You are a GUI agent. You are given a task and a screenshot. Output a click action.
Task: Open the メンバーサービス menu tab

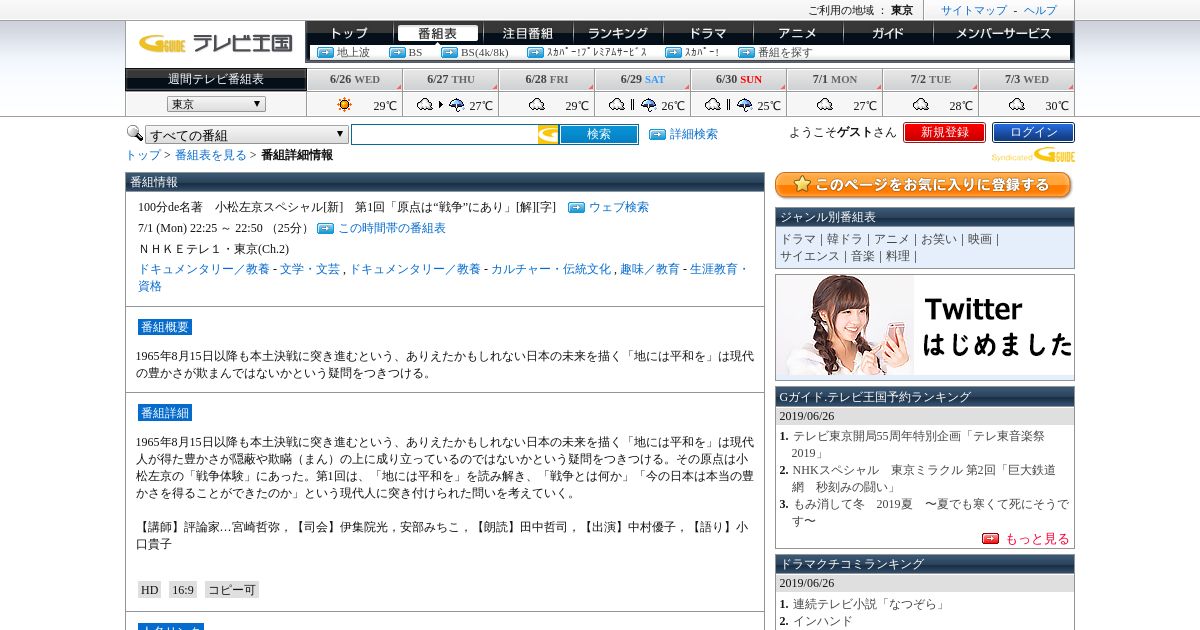(1003, 33)
